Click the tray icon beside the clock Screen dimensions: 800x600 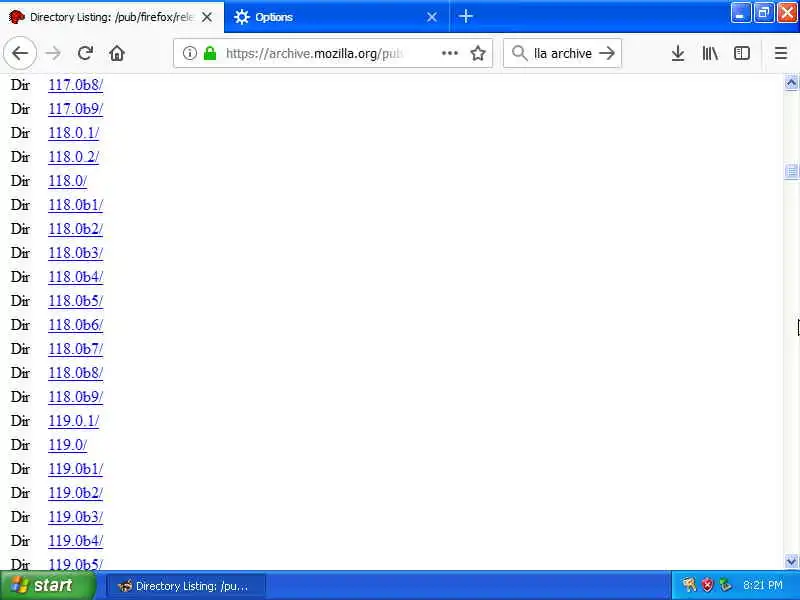725,585
